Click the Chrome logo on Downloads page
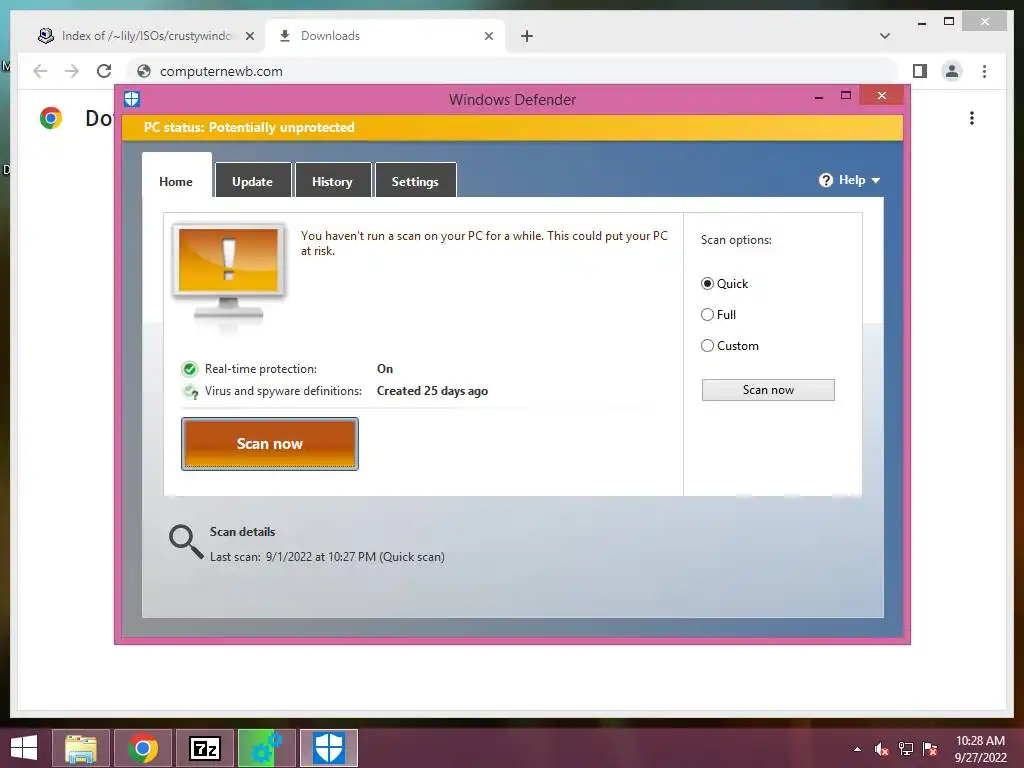Screen dimensions: 1024x768 tap(51, 118)
